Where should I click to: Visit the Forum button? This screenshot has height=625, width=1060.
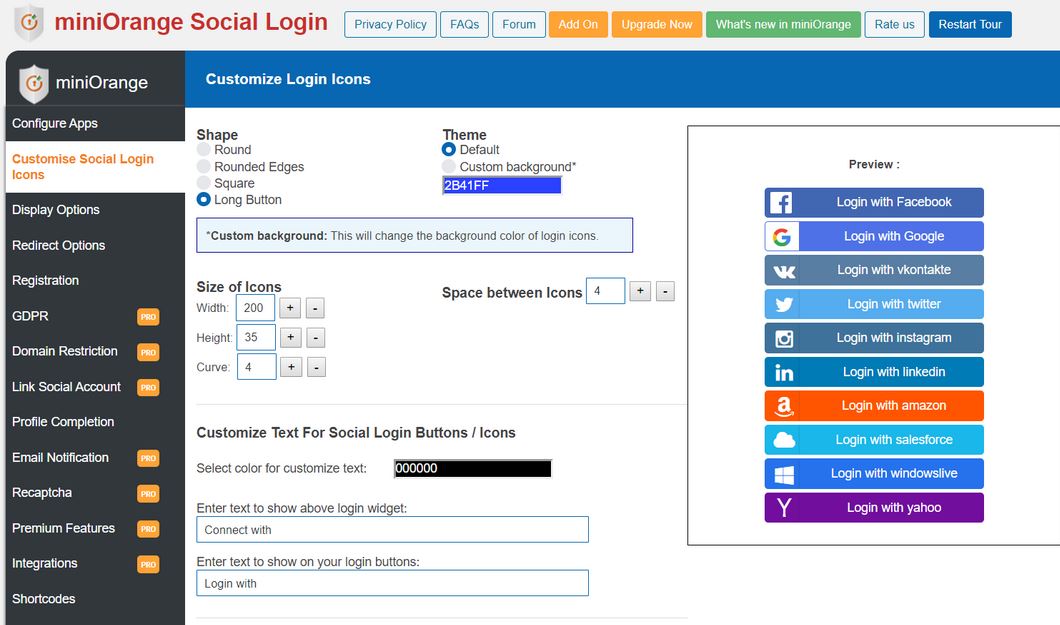[x=519, y=24]
